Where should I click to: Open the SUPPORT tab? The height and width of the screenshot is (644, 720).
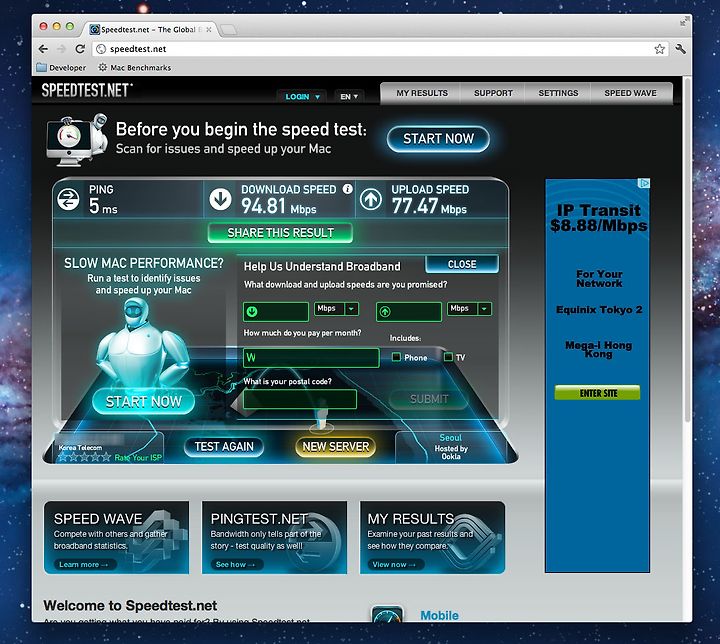pos(493,93)
